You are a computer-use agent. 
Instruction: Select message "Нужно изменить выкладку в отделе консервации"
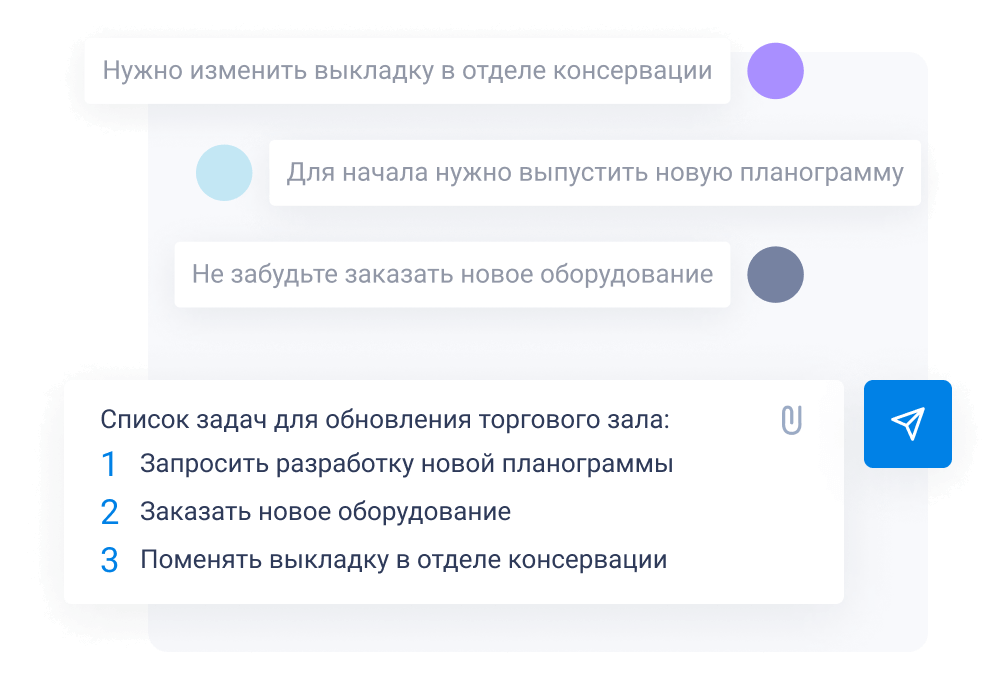(x=407, y=71)
